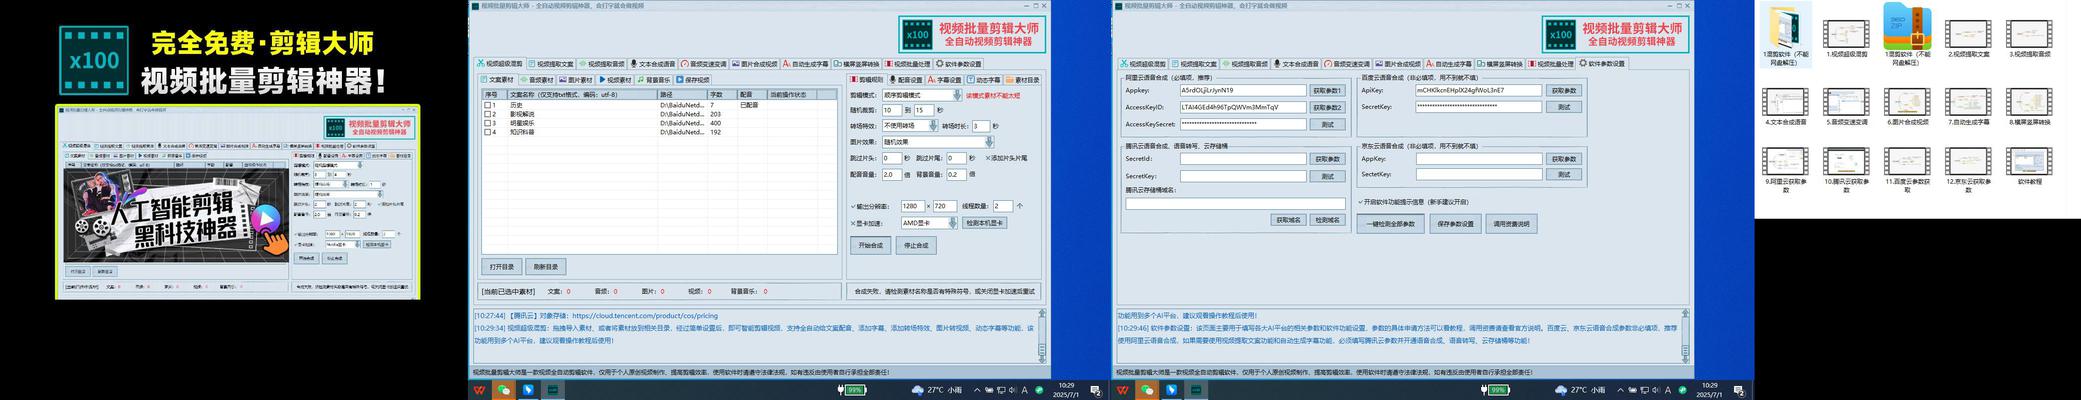
Task: Expand the 转场特效 dropdown
Action: tap(934, 126)
